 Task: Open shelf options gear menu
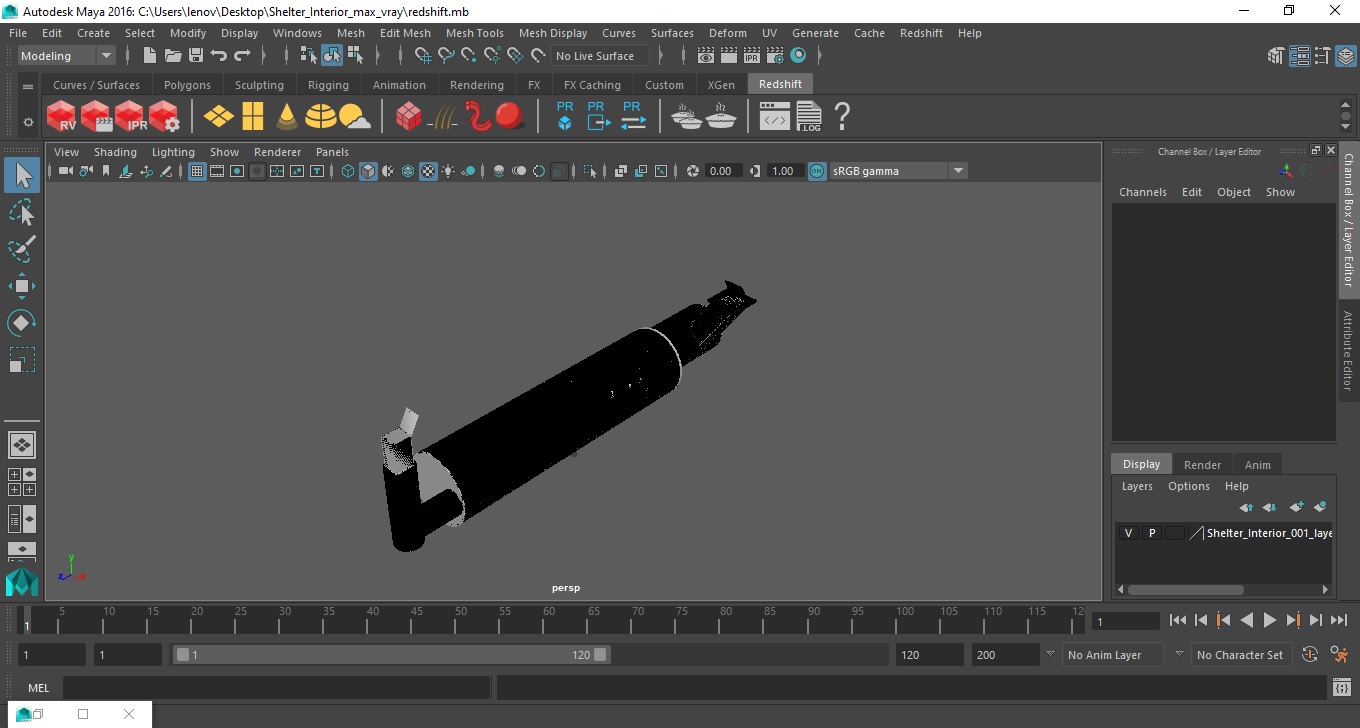pyautogui.click(x=28, y=122)
